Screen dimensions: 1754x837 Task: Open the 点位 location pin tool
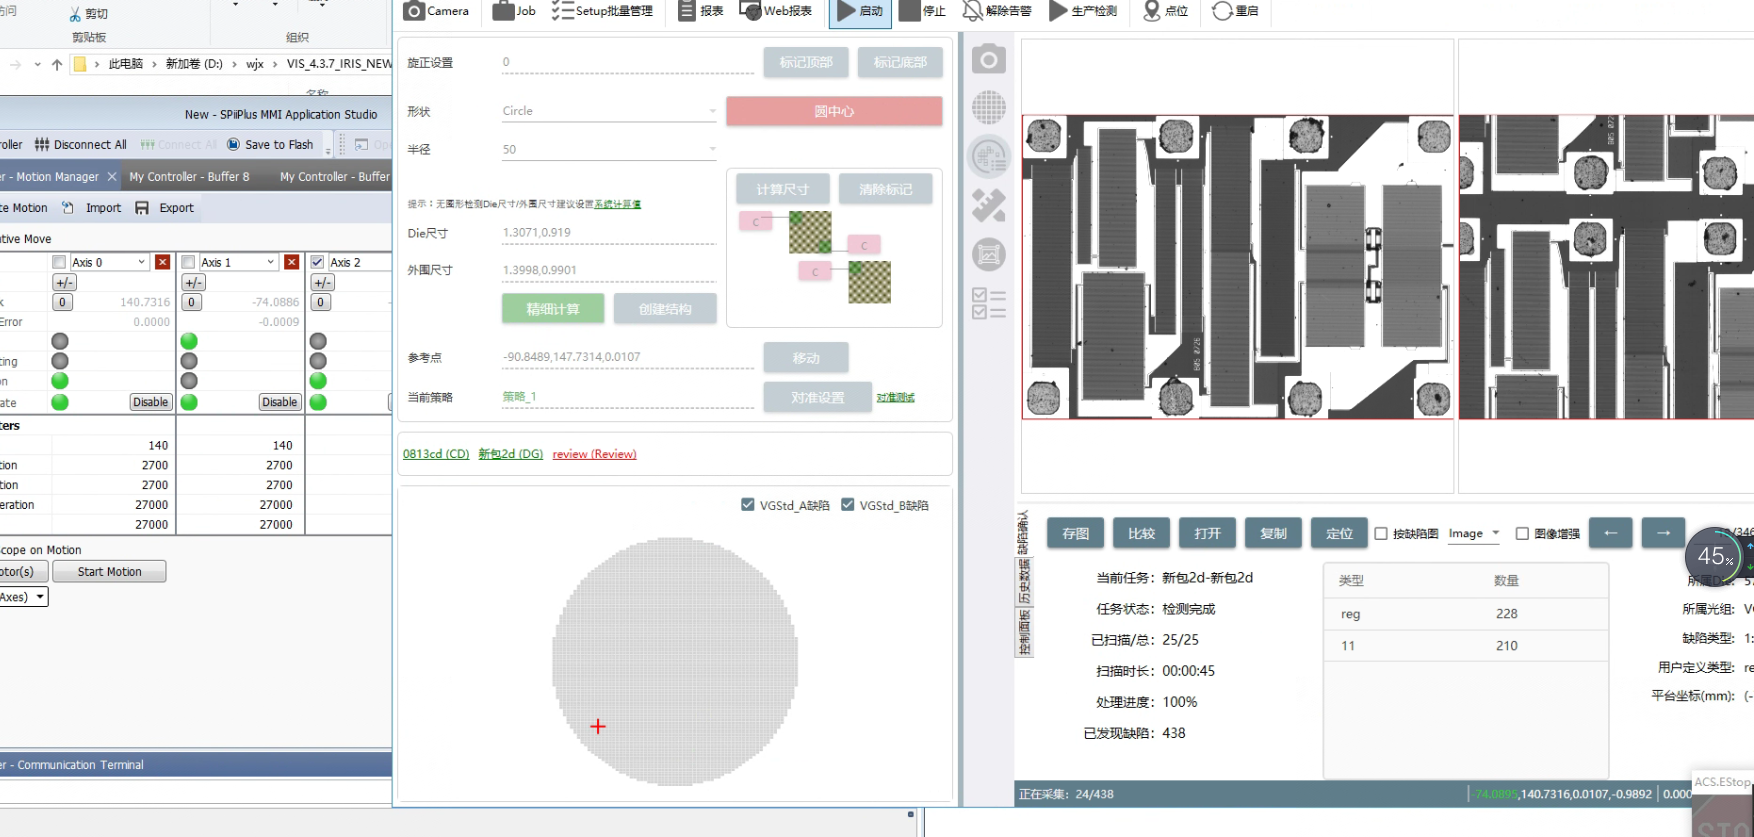[x=1166, y=11]
